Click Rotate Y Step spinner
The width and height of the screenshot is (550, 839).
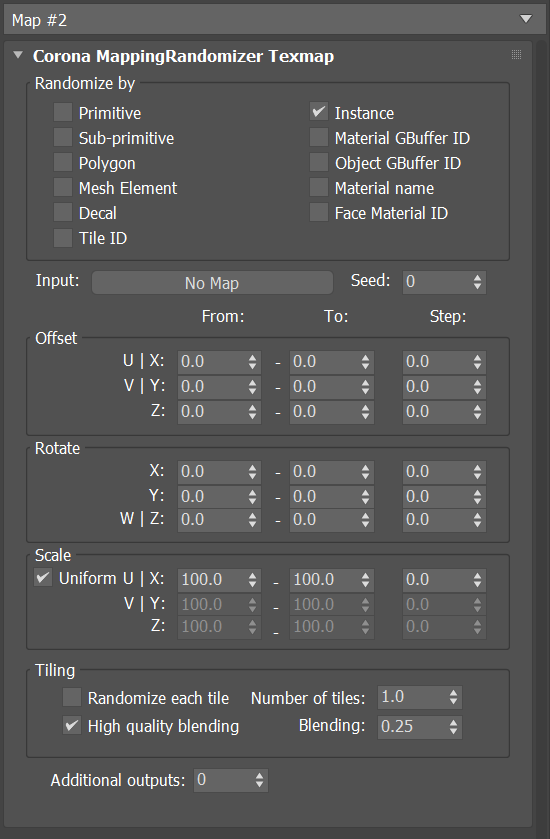[478, 497]
